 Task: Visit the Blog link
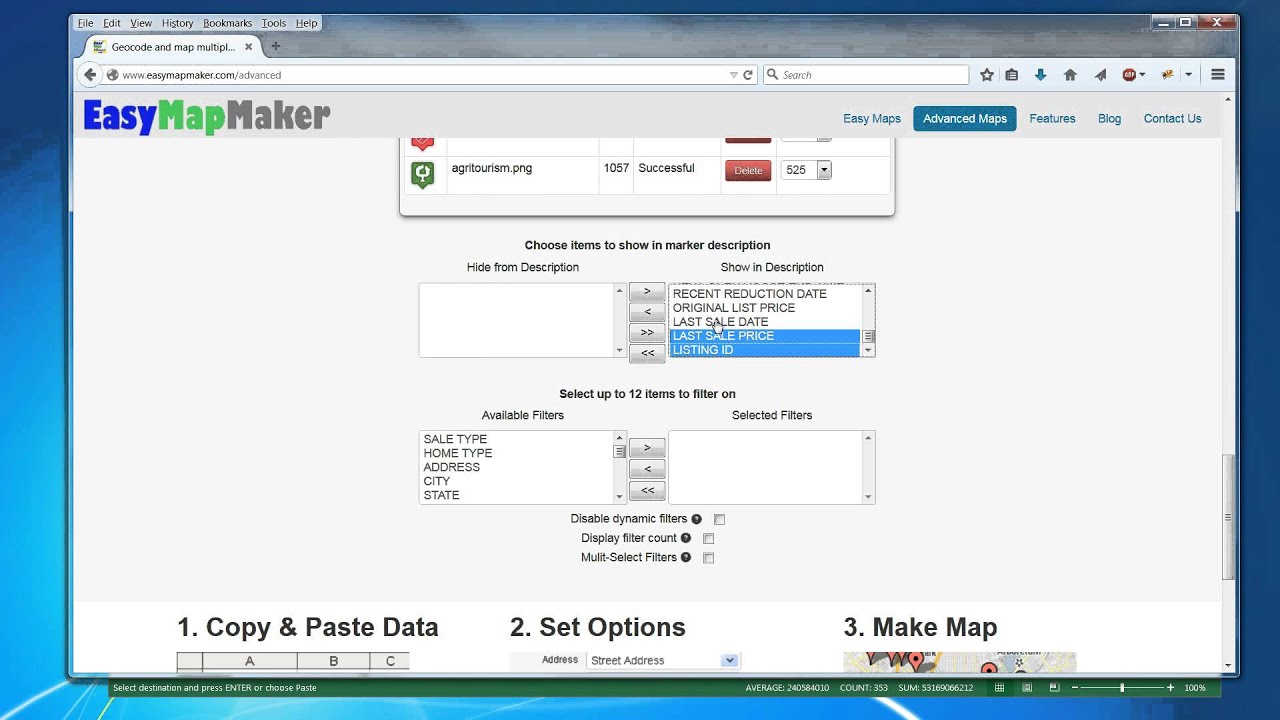click(1110, 118)
